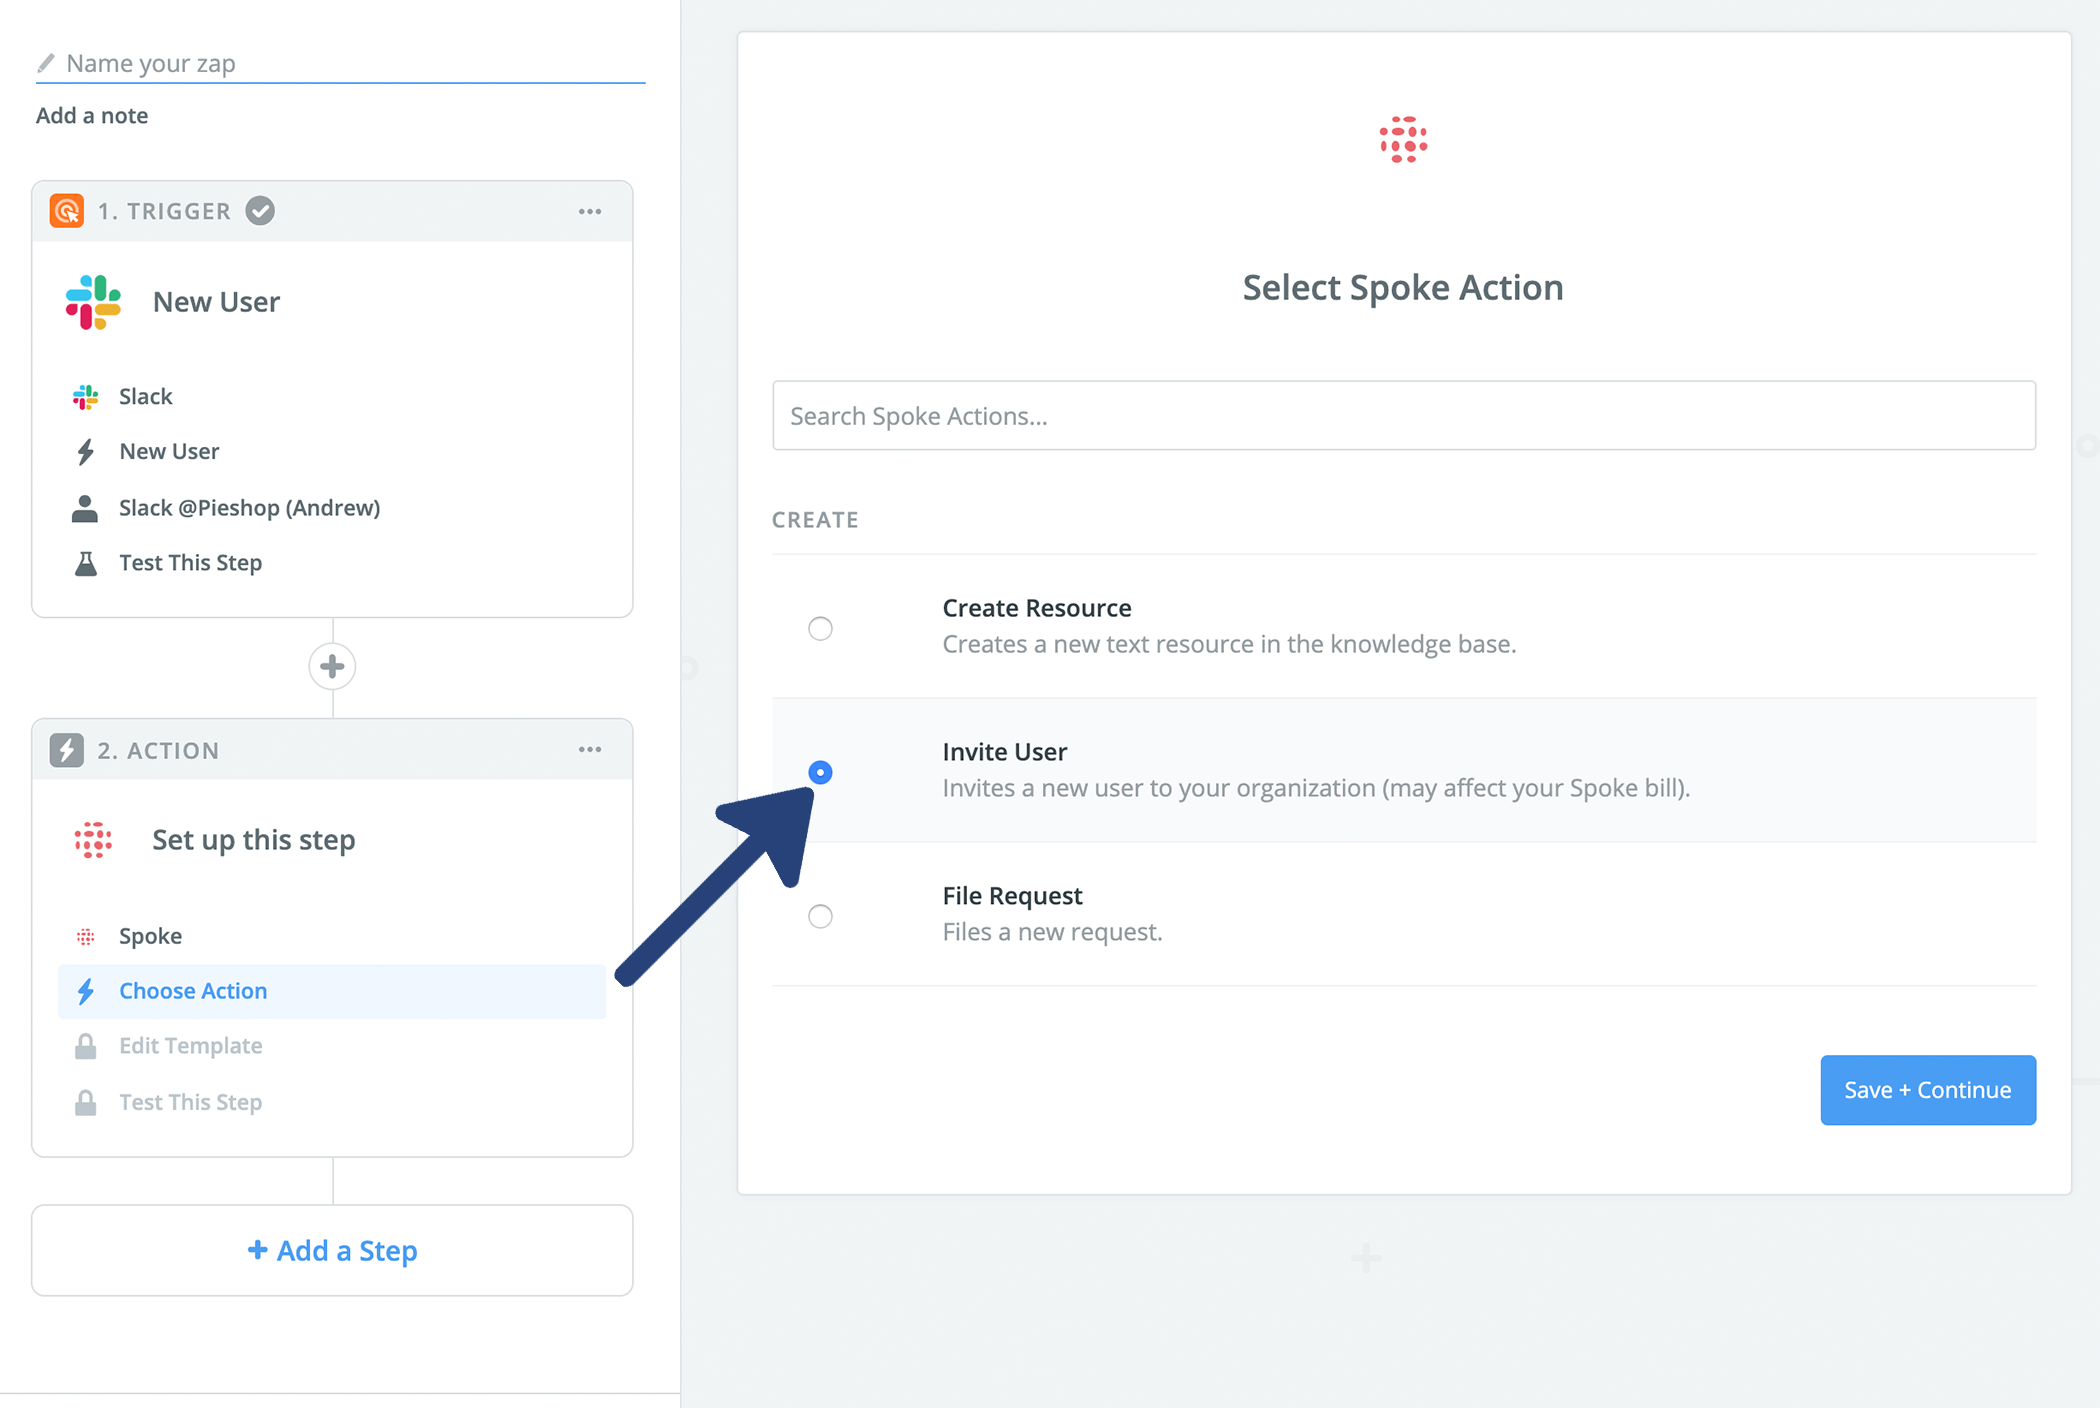This screenshot has height=1408, width=2100.
Task: Click the person icon next to Slack @Pieshop
Action: tap(85, 508)
